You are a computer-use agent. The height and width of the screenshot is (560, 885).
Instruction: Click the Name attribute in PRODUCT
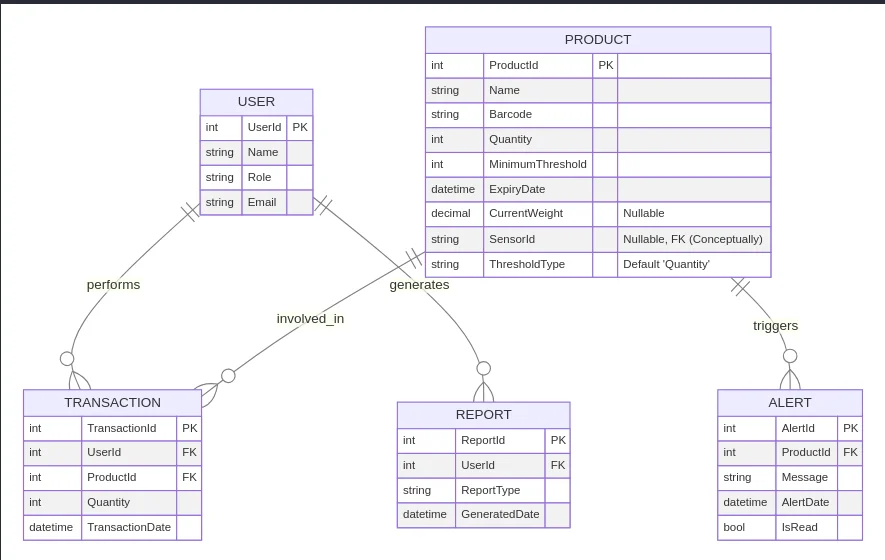[504, 90]
